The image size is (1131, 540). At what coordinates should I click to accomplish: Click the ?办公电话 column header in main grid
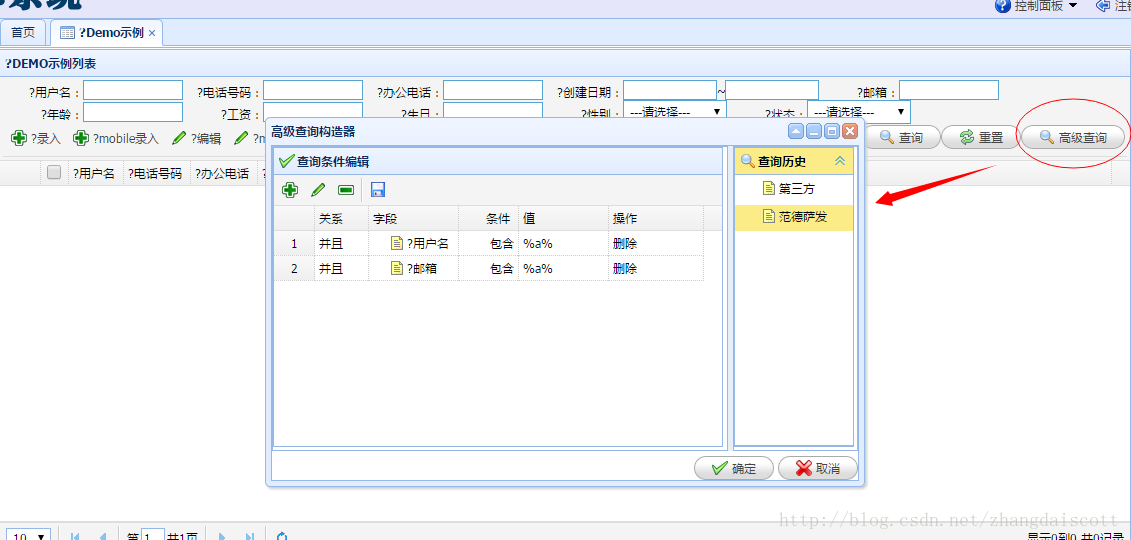tap(222, 173)
